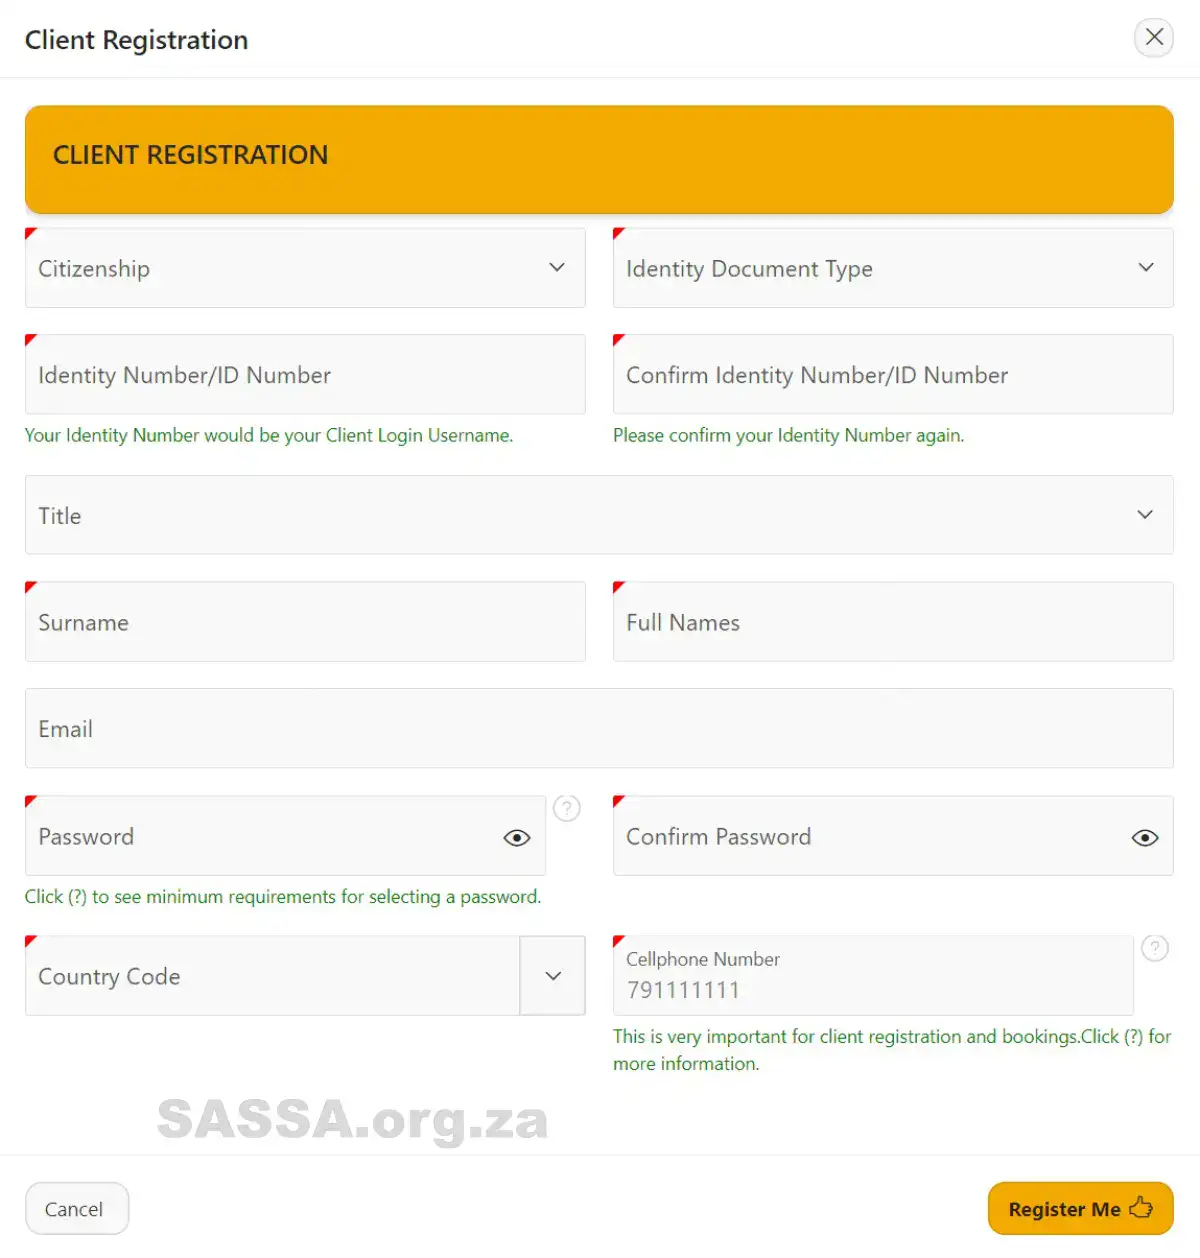Click the cellphone number help icon
The height and width of the screenshot is (1258, 1200).
pyautogui.click(x=1155, y=948)
